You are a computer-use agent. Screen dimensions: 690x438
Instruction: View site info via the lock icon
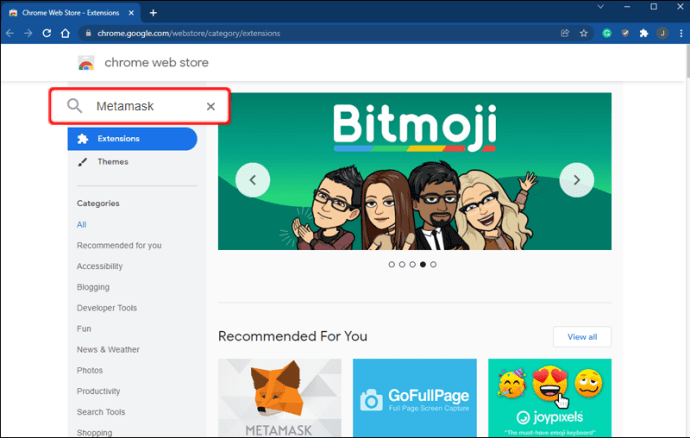tap(88, 33)
